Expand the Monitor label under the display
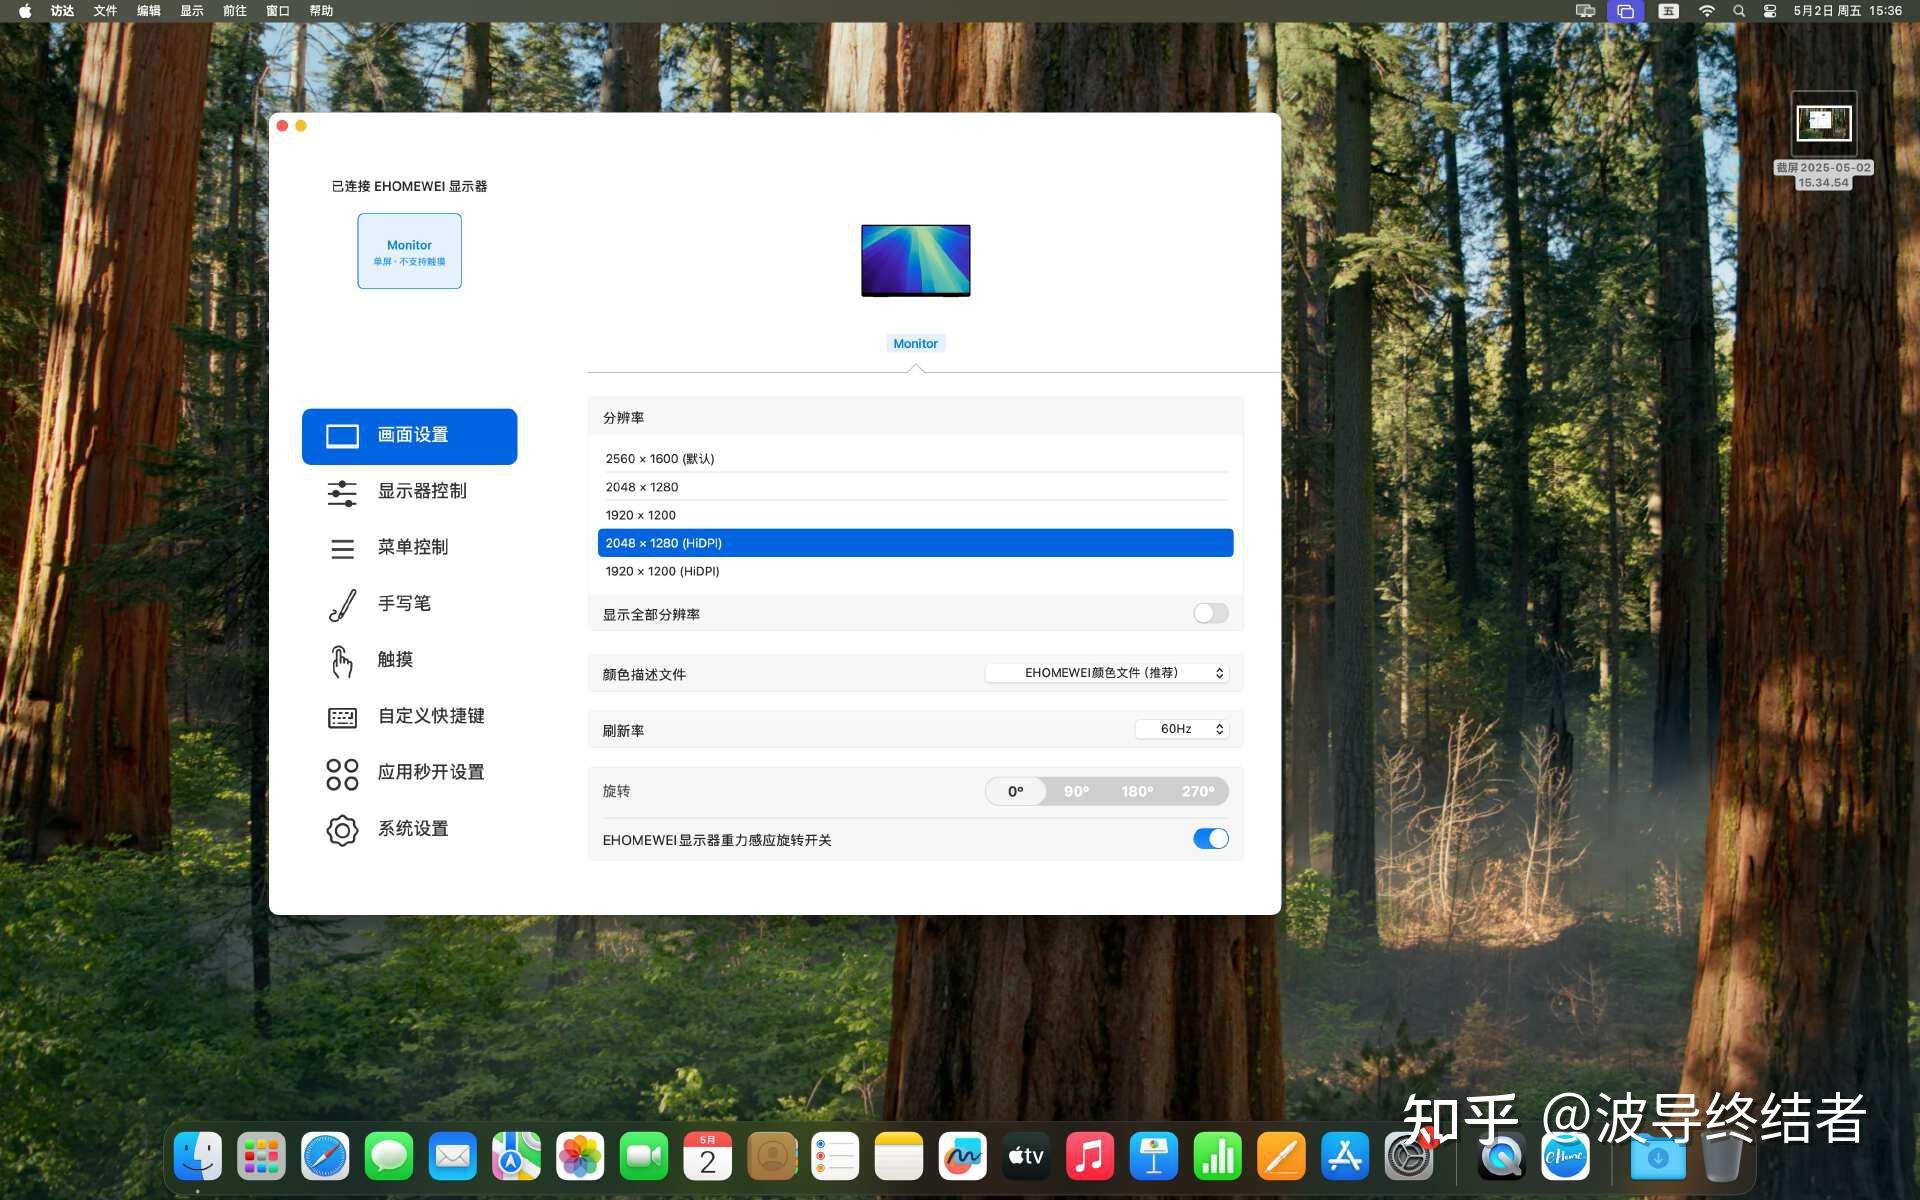1920x1200 pixels. (915, 343)
